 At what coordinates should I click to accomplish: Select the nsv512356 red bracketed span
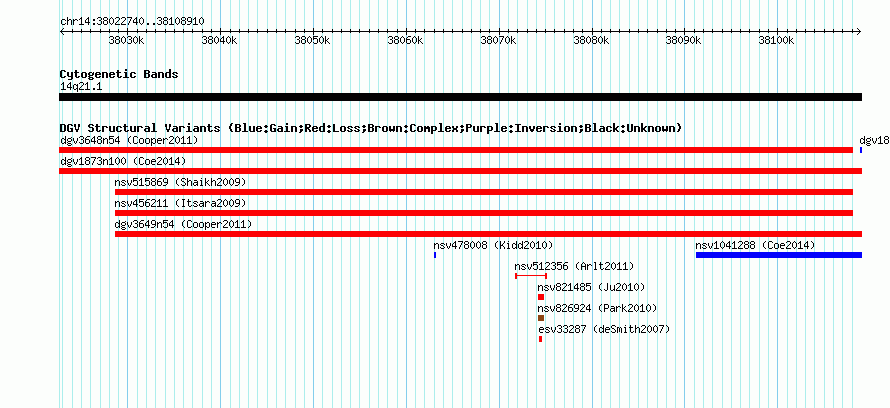pos(531,276)
